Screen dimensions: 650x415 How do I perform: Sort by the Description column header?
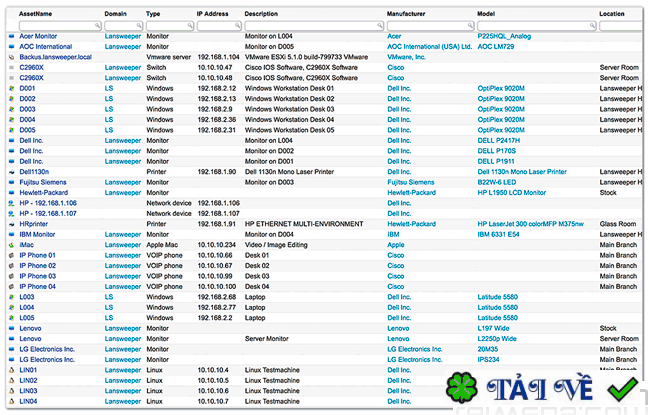[261, 14]
